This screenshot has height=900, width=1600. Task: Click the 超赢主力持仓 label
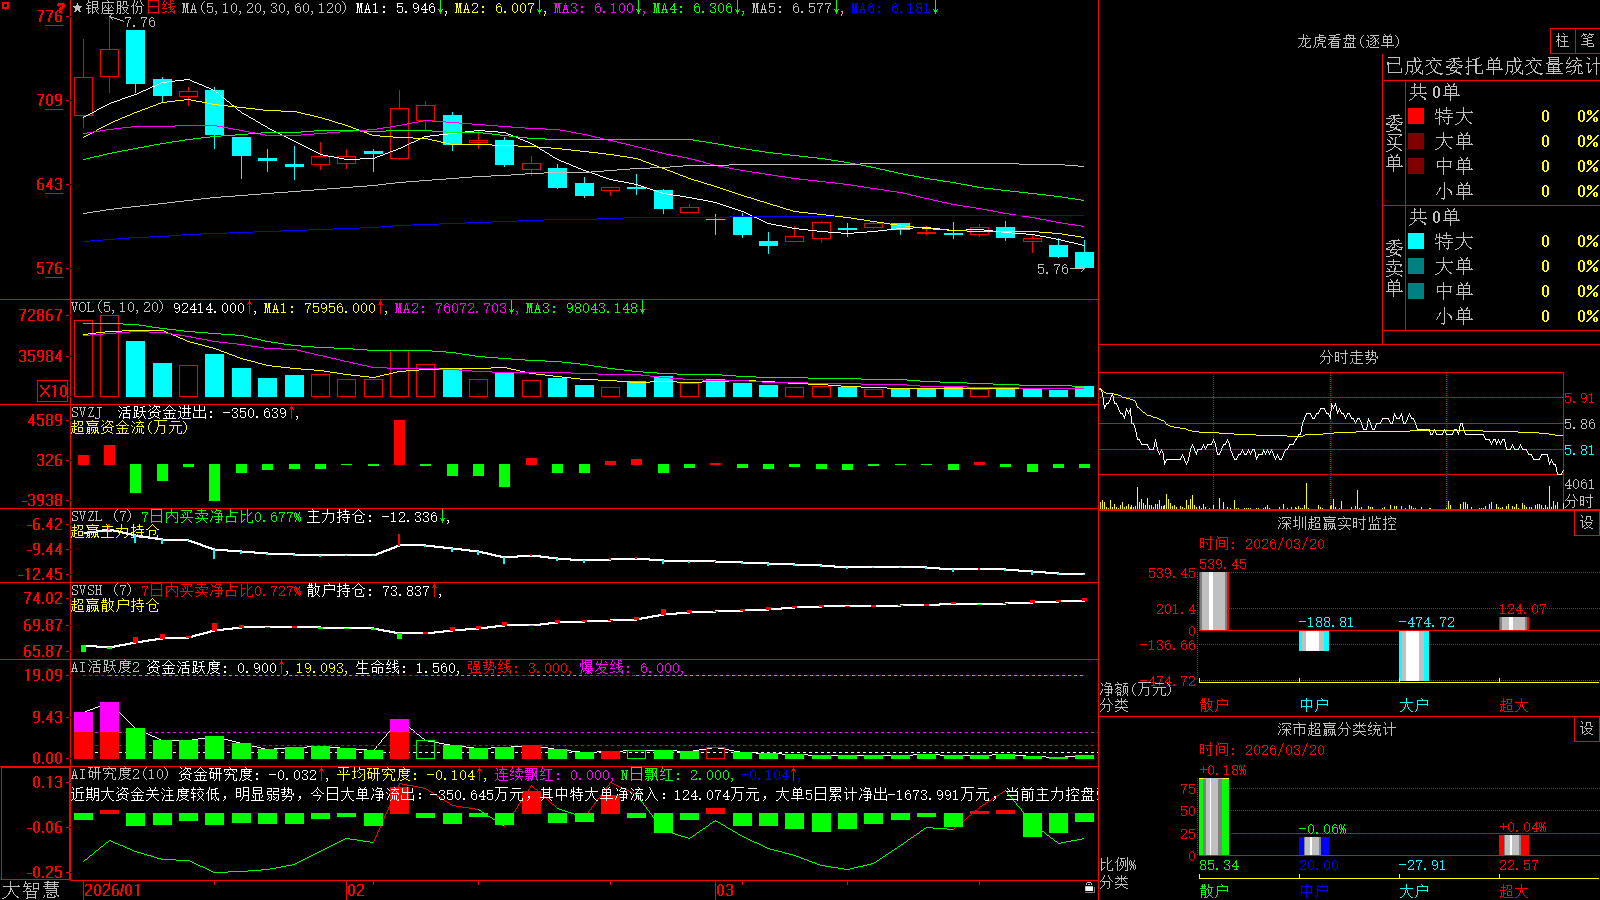point(115,531)
